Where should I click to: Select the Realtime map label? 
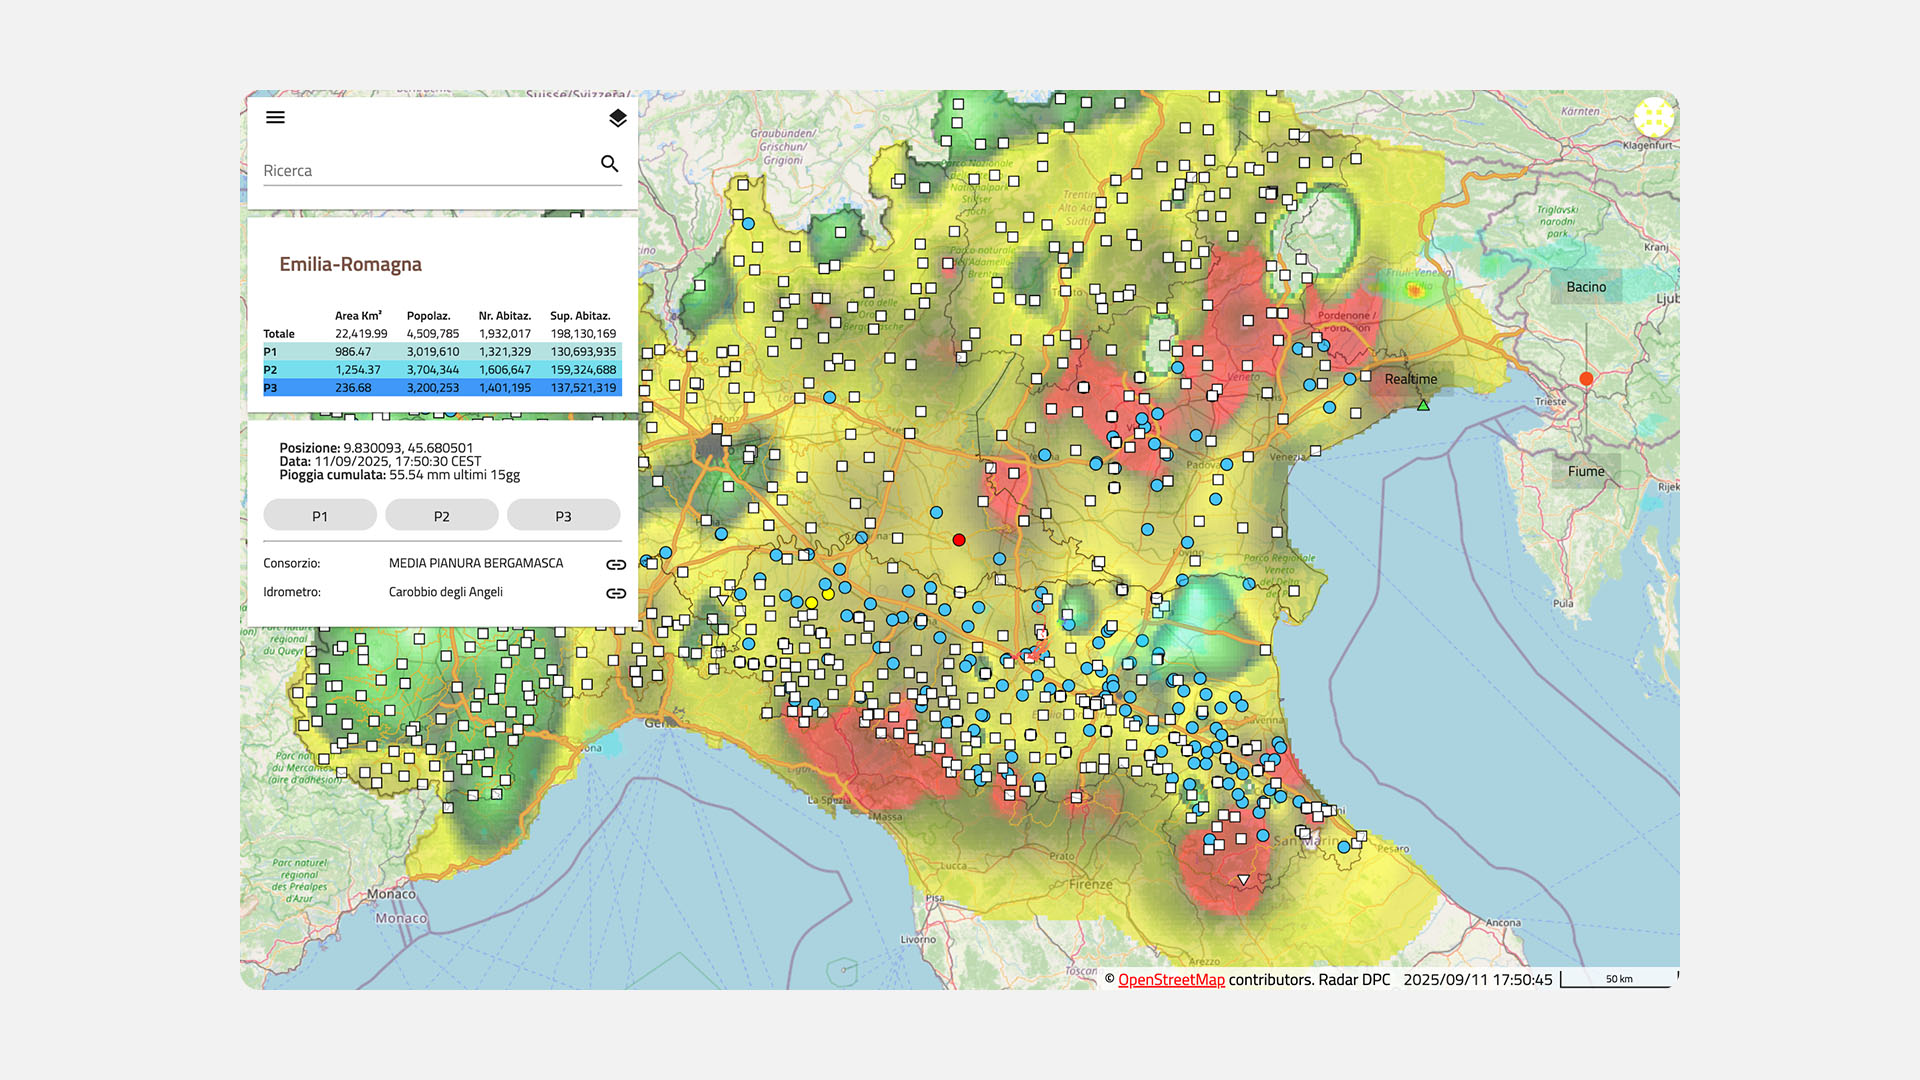(x=1410, y=379)
